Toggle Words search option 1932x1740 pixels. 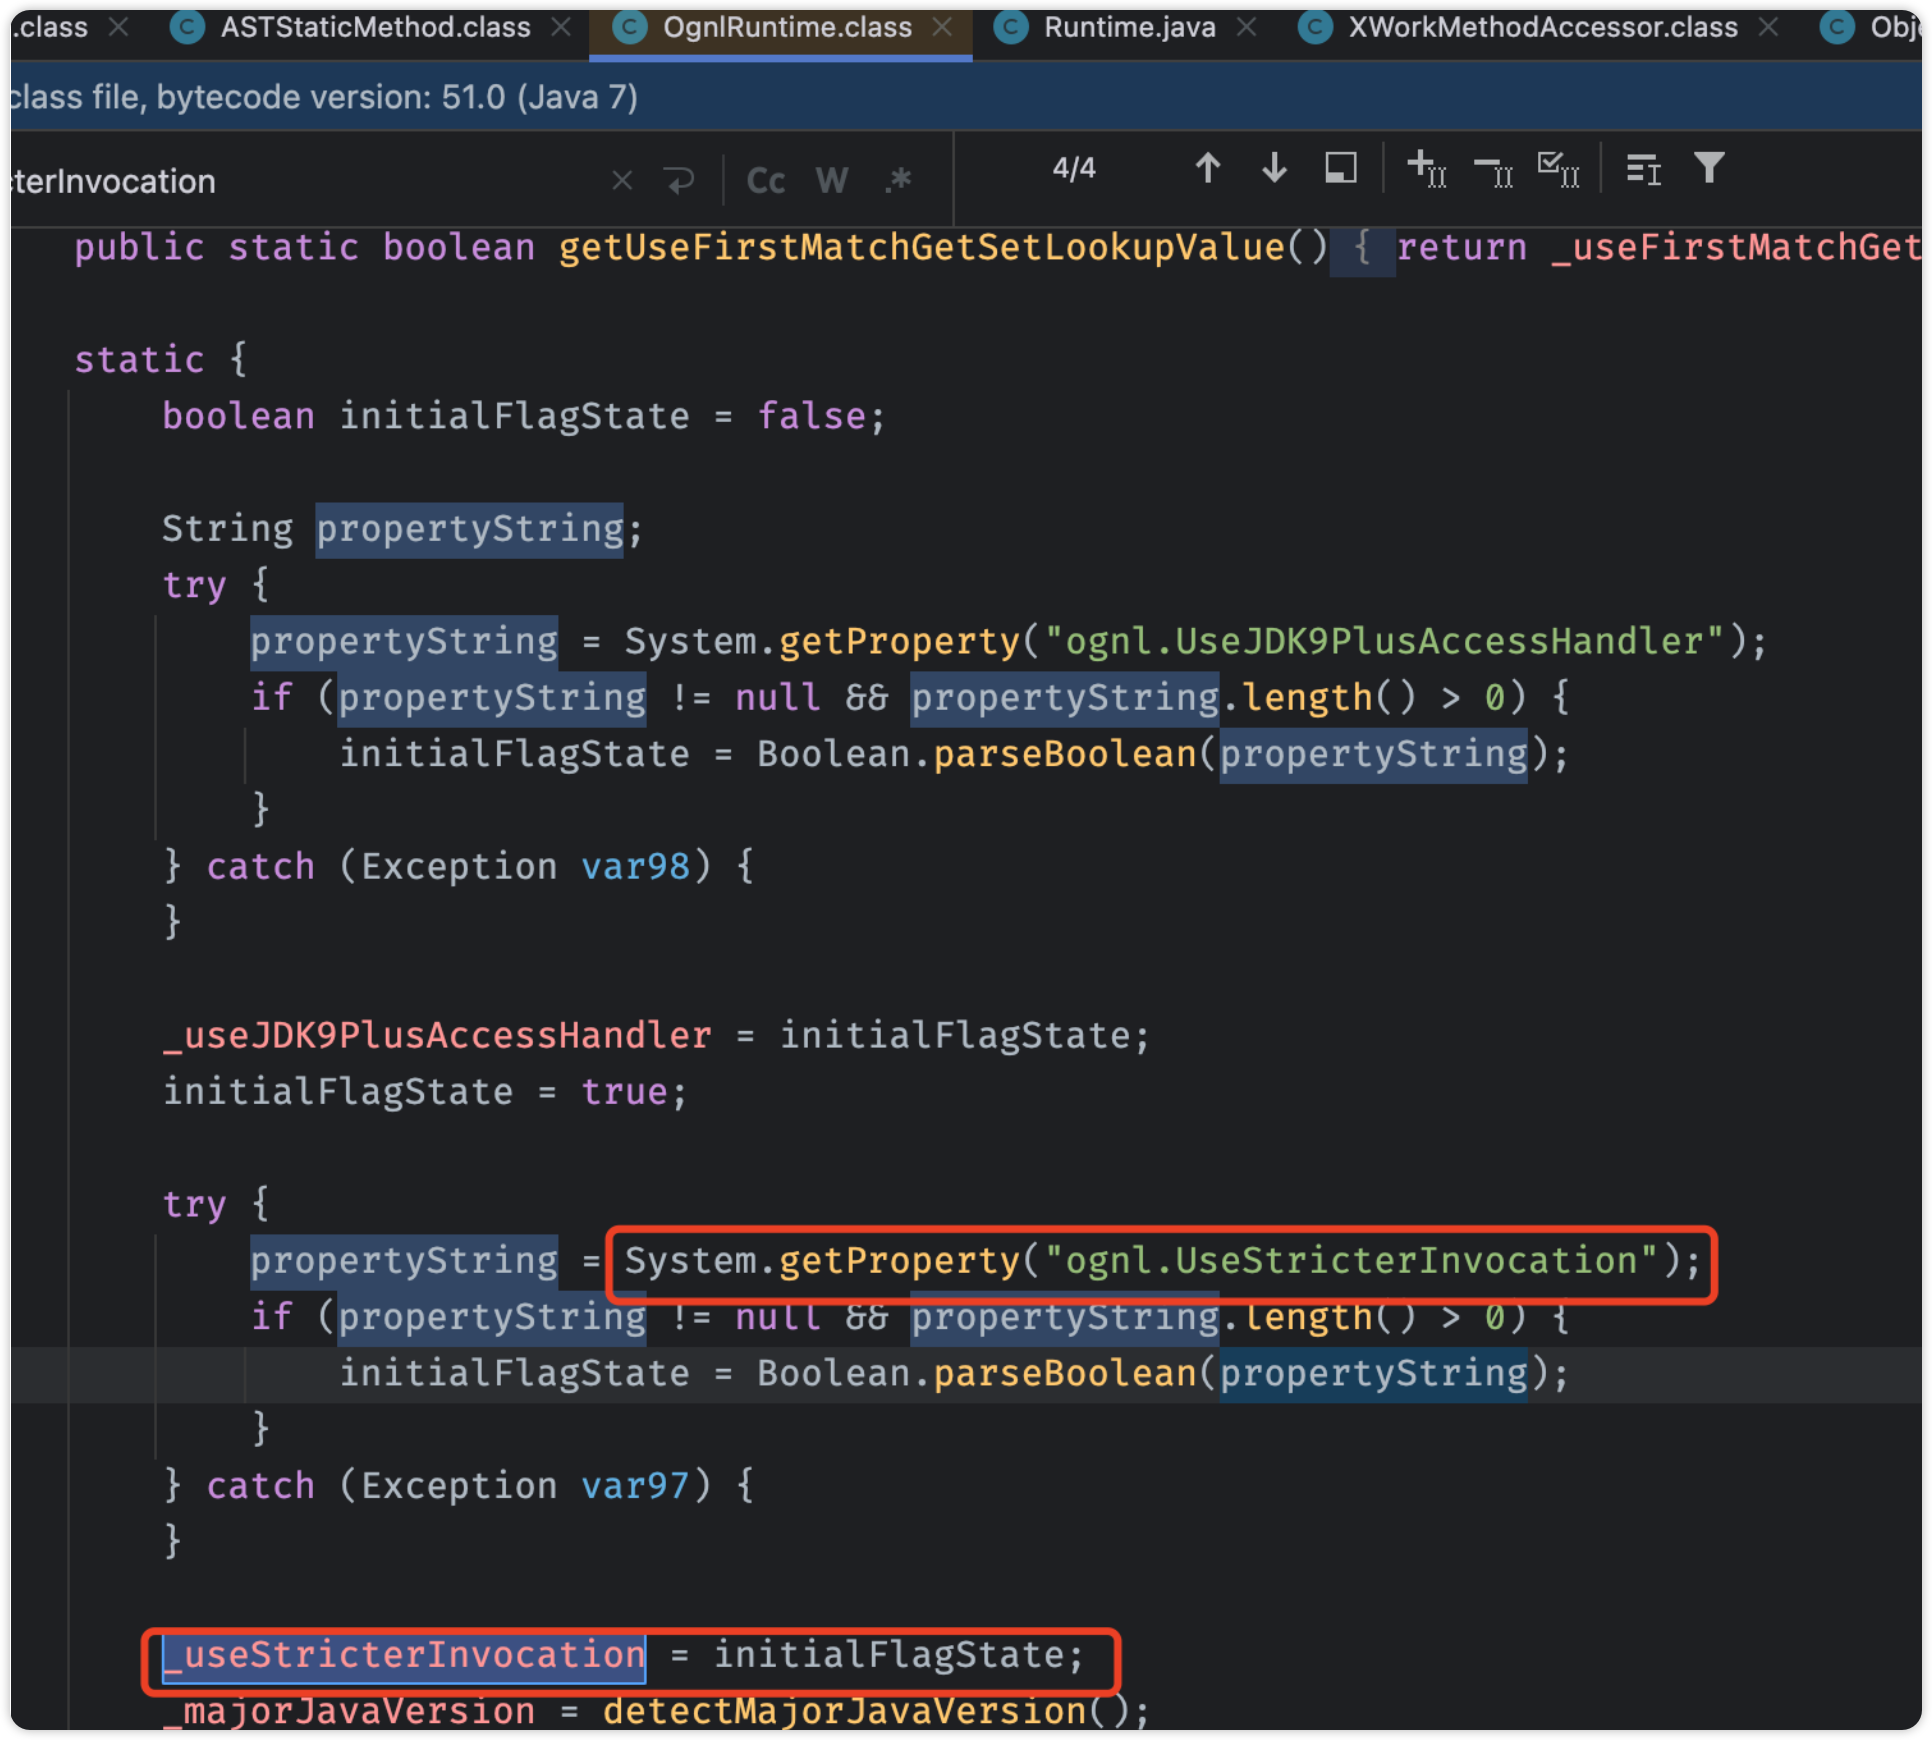point(832,181)
